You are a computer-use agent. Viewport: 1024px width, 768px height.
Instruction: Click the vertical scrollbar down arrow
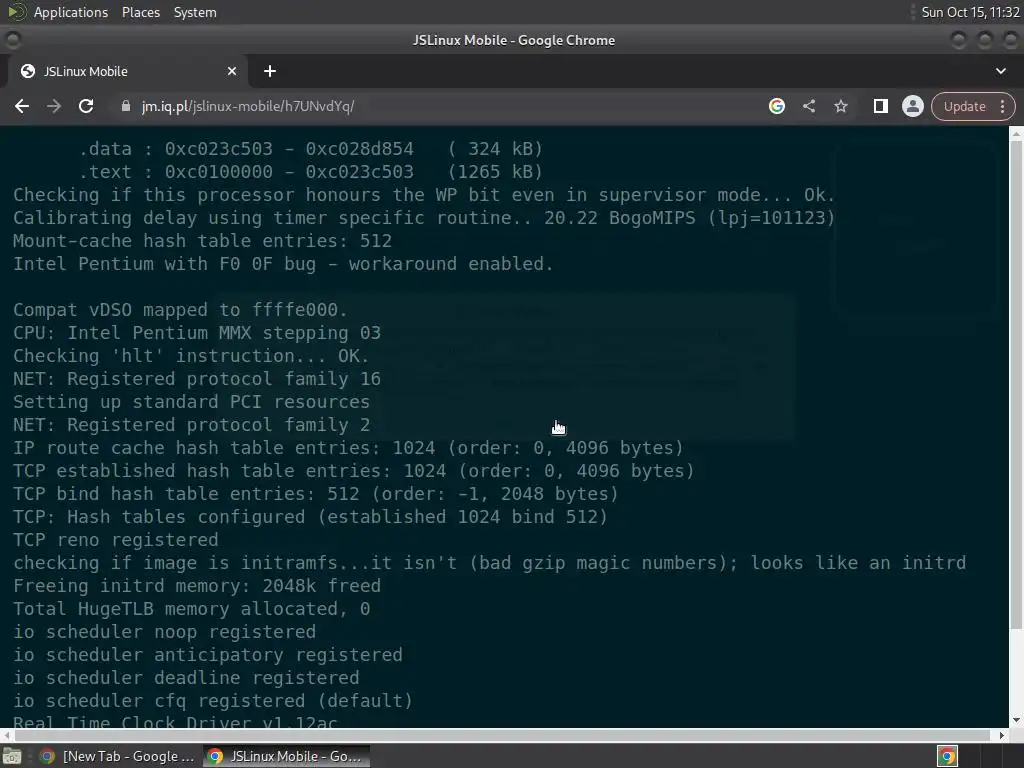1016,720
